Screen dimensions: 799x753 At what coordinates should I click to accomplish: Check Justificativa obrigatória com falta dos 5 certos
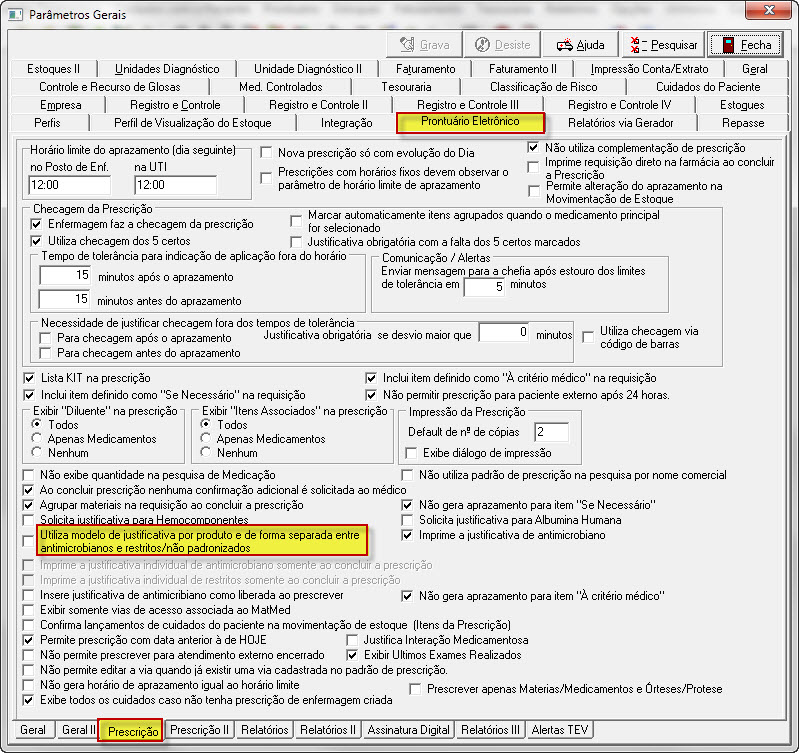coord(296,241)
